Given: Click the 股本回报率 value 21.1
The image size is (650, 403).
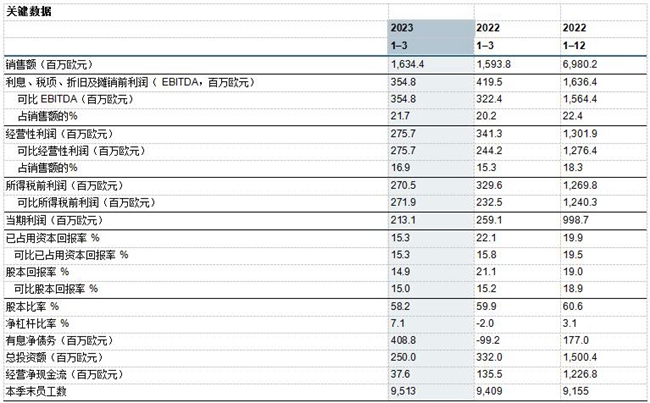Looking at the screenshot, I should (x=487, y=272).
